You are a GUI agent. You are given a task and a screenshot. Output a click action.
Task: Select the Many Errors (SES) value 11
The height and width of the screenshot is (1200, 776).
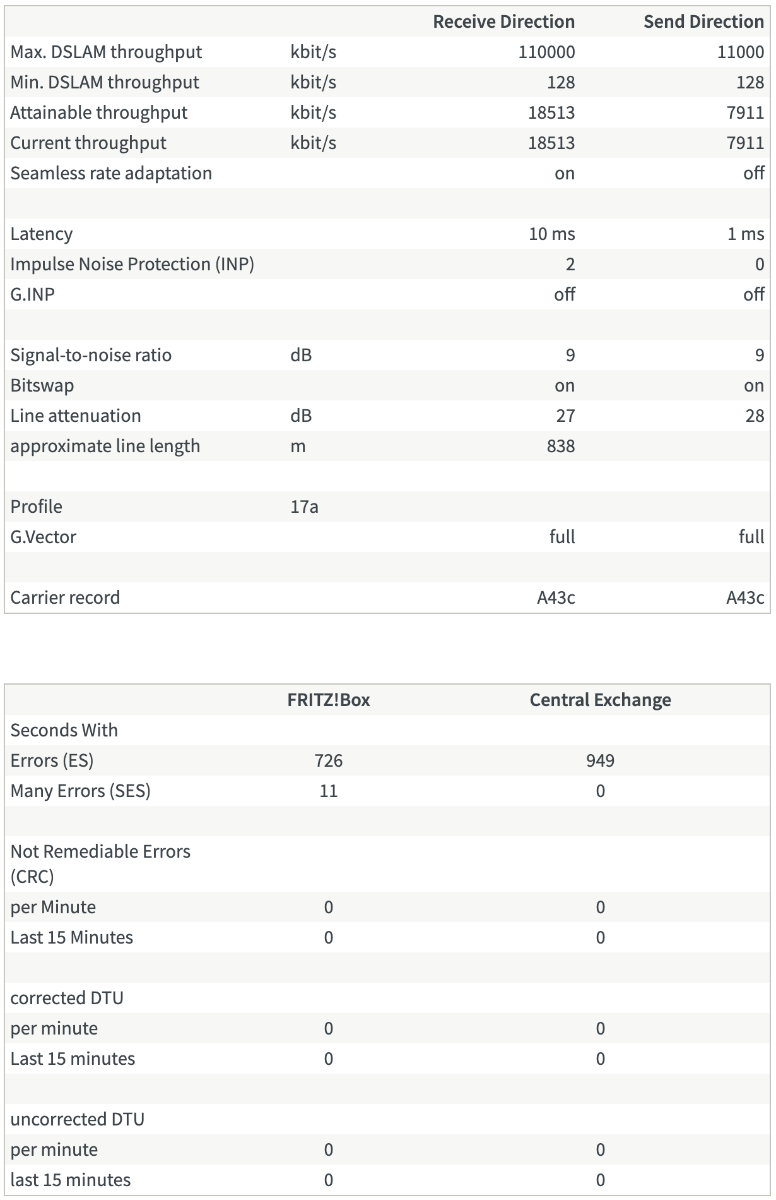point(328,791)
